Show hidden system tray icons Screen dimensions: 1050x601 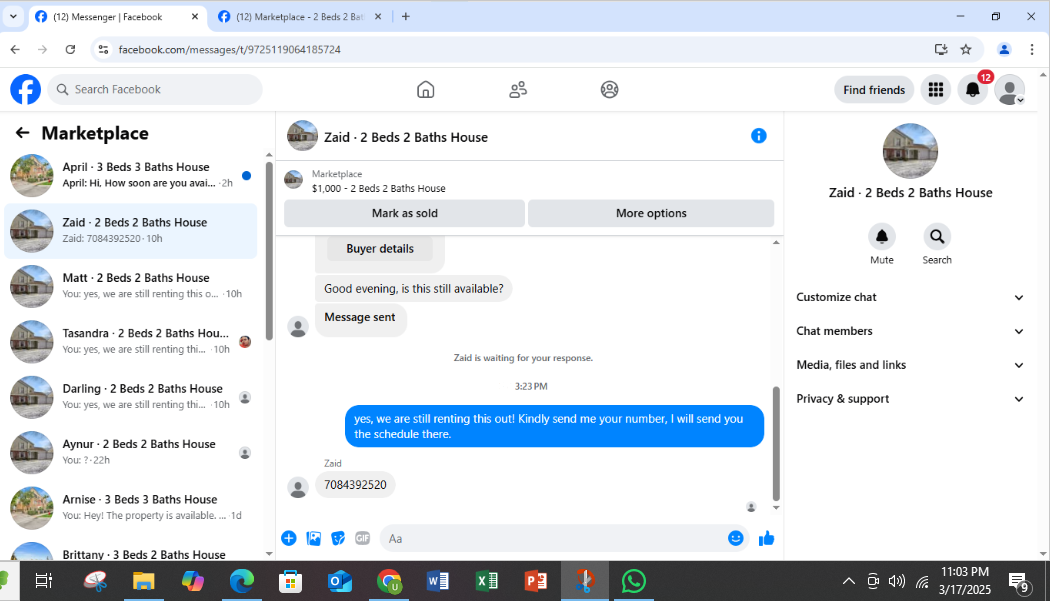coord(848,581)
